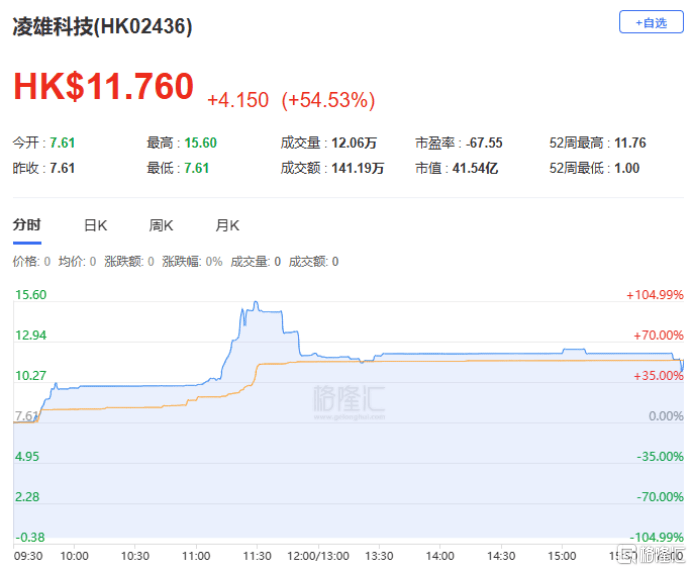The width and height of the screenshot is (692, 571).
Task: Show the 月K monthly chart tab
Action: tap(227, 226)
